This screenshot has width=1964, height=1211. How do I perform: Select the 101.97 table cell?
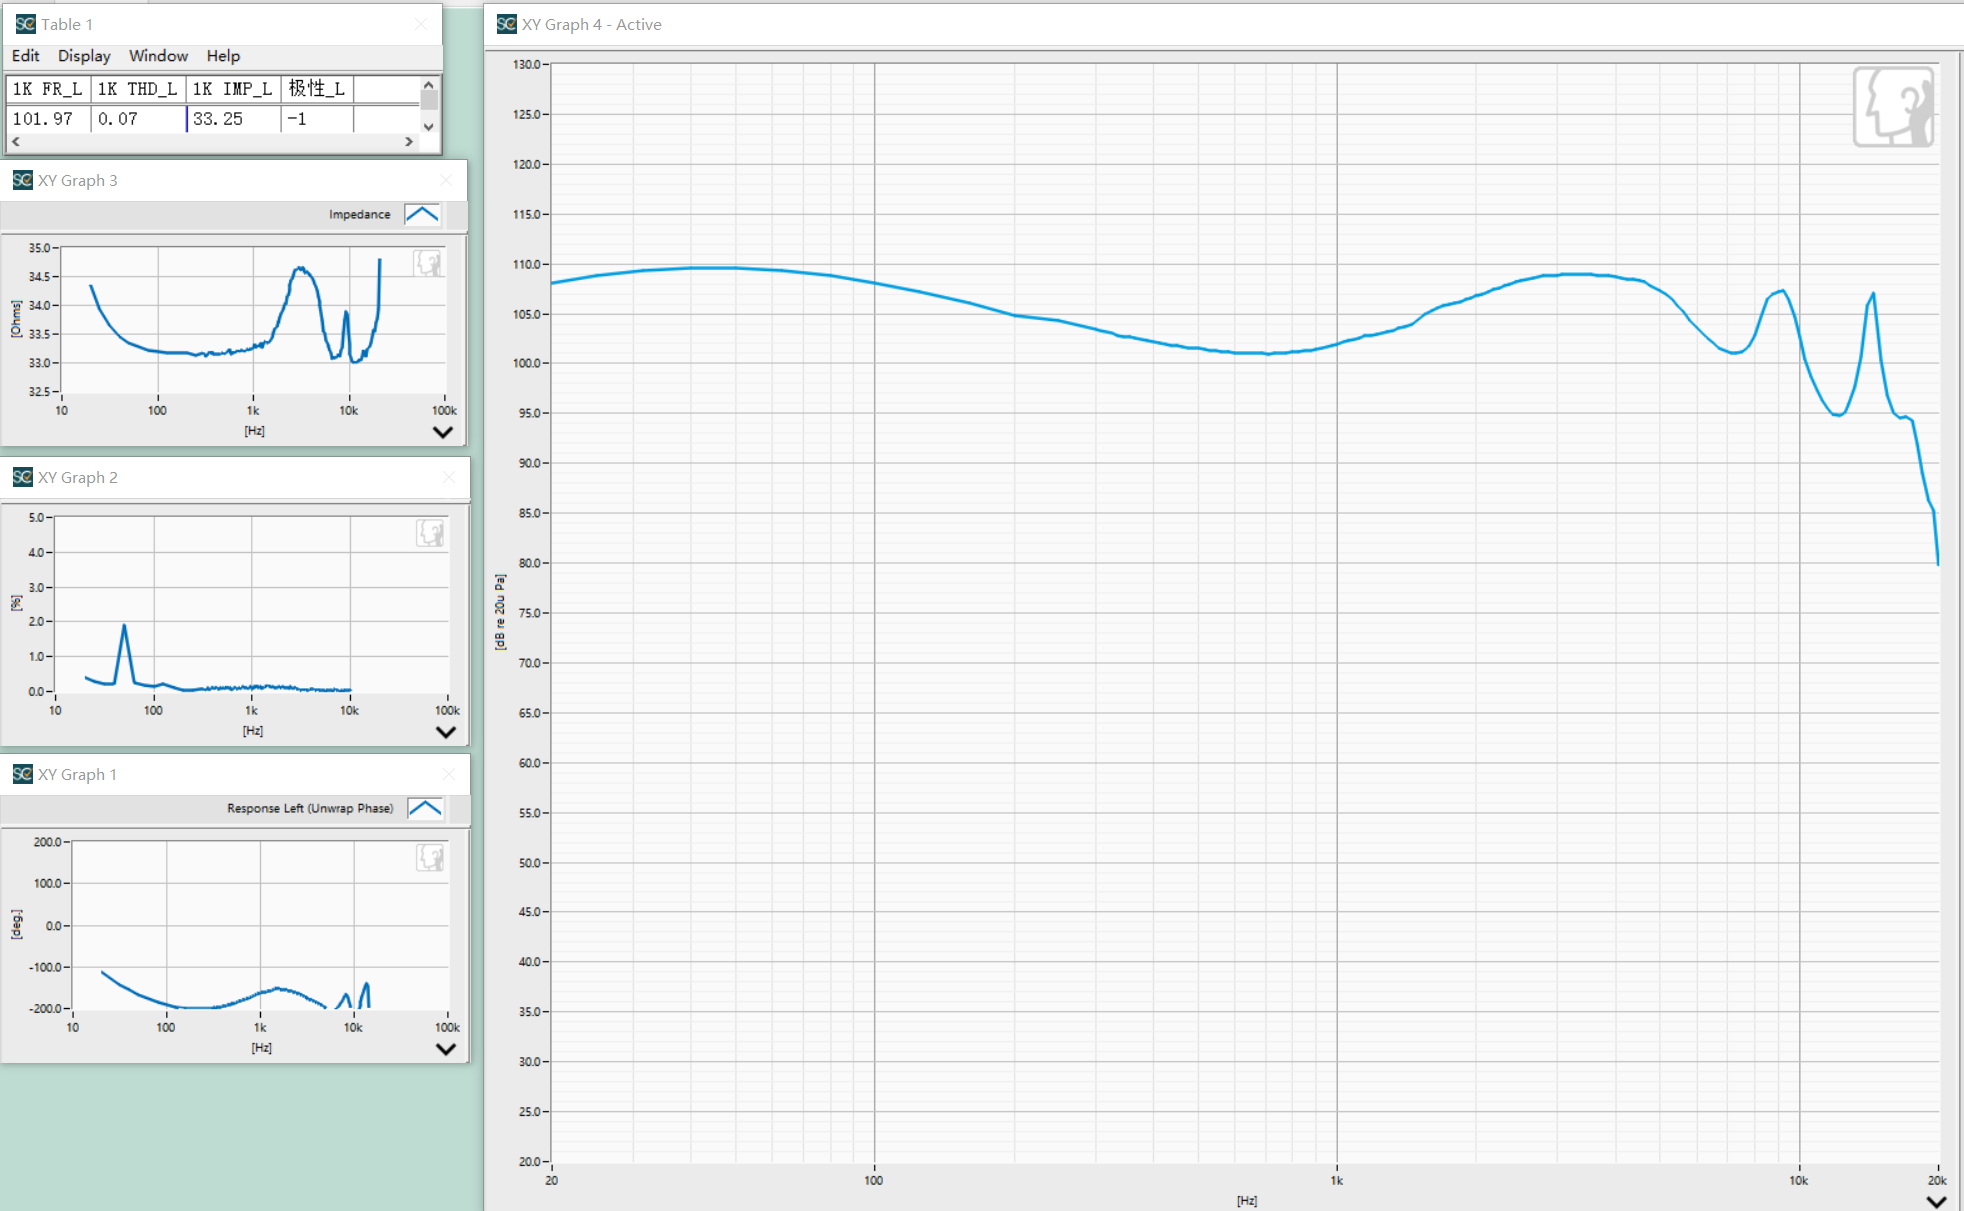(48, 119)
